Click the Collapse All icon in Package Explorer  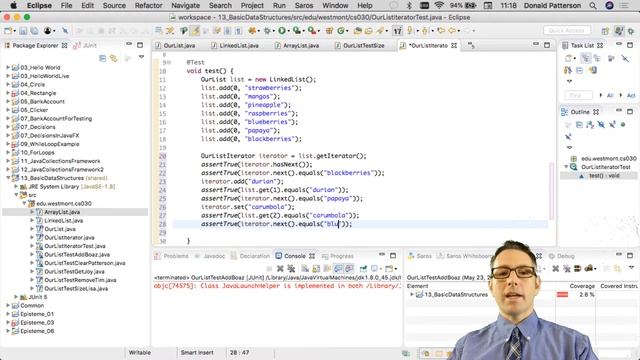pos(102,58)
